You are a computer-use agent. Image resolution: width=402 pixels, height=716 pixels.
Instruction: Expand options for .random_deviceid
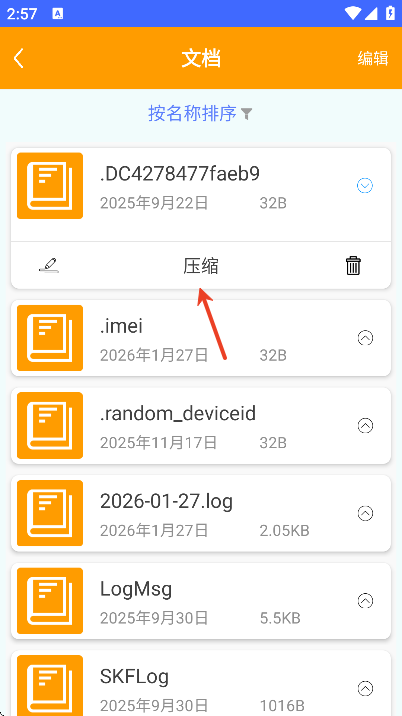365,426
